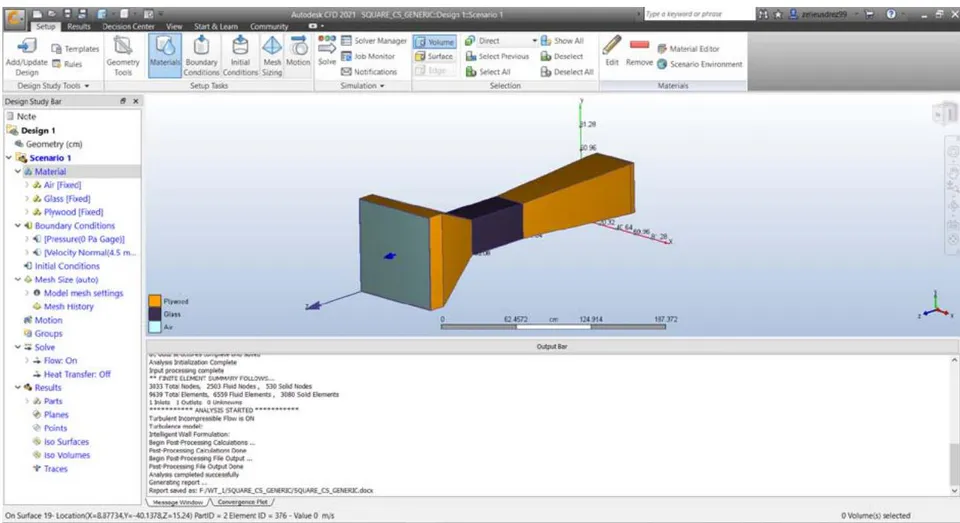This screenshot has height=523, width=960.
Task: Click the Air light-blue legend swatch
Action: click(155, 327)
